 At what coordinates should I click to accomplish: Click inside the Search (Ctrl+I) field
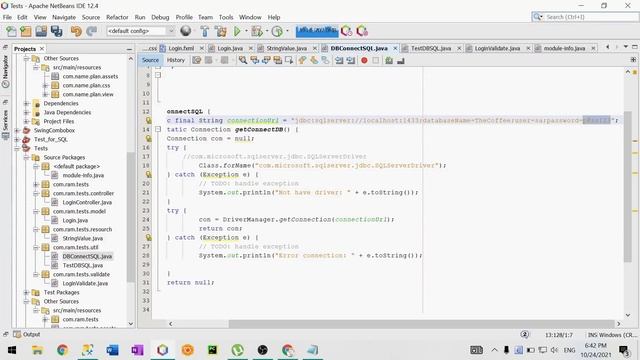(x=590, y=17)
